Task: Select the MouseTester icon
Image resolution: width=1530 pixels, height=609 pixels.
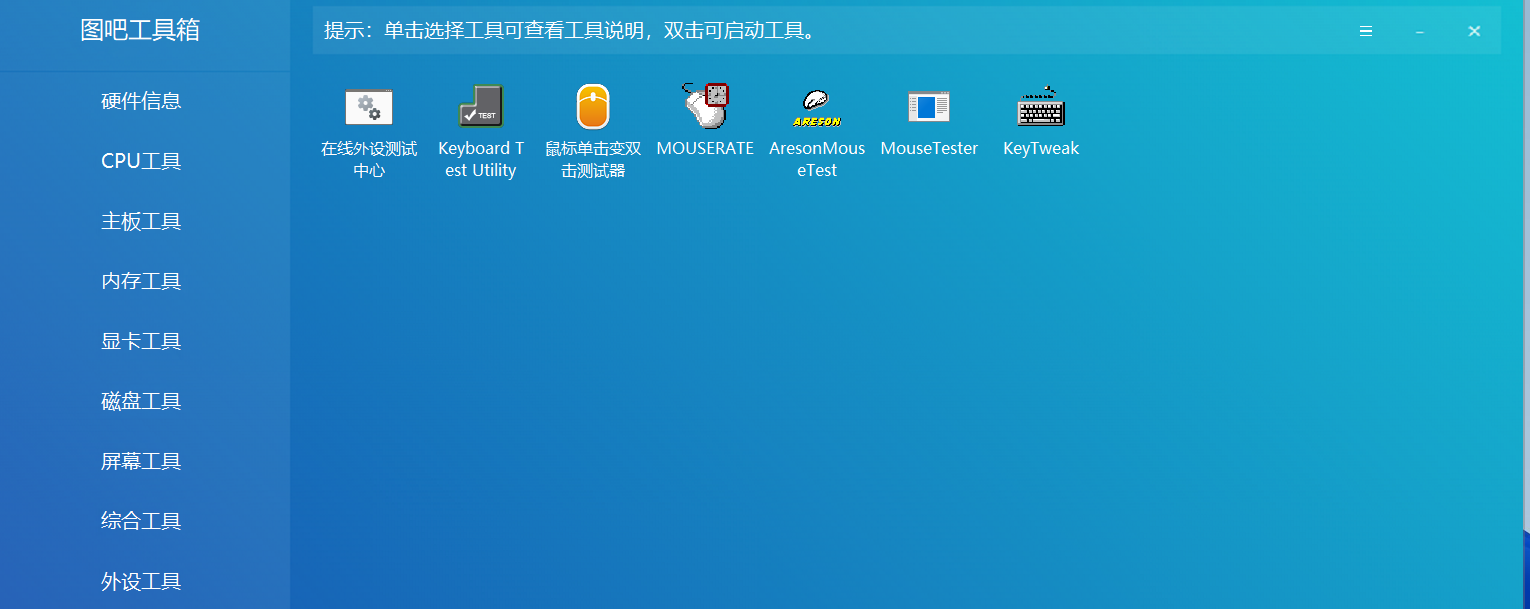Action: point(929,107)
